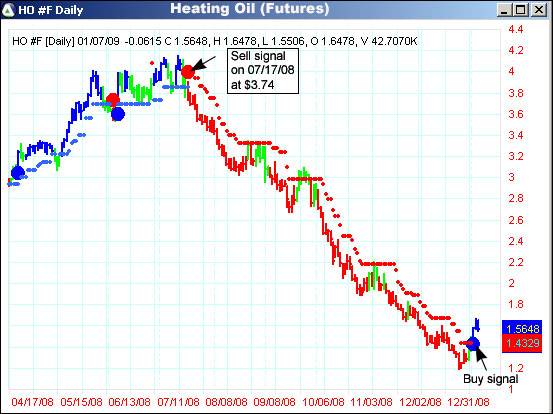Click the 04/17/08 date label
This screenshot has width=553, height=414.
click(32, 402)
